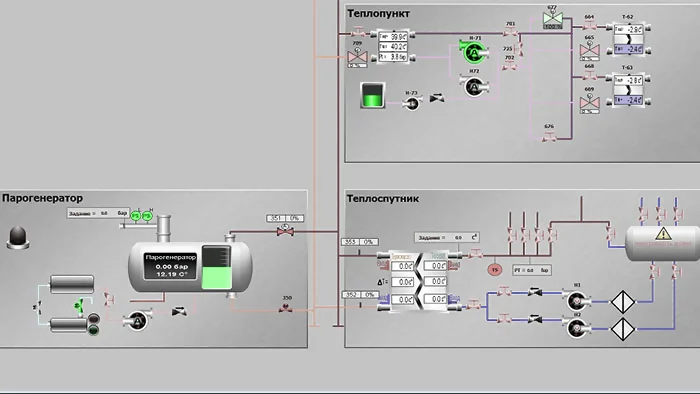Screen dimensions: 700x394
Task: Select control valve 665
Action: pos(589,50)
